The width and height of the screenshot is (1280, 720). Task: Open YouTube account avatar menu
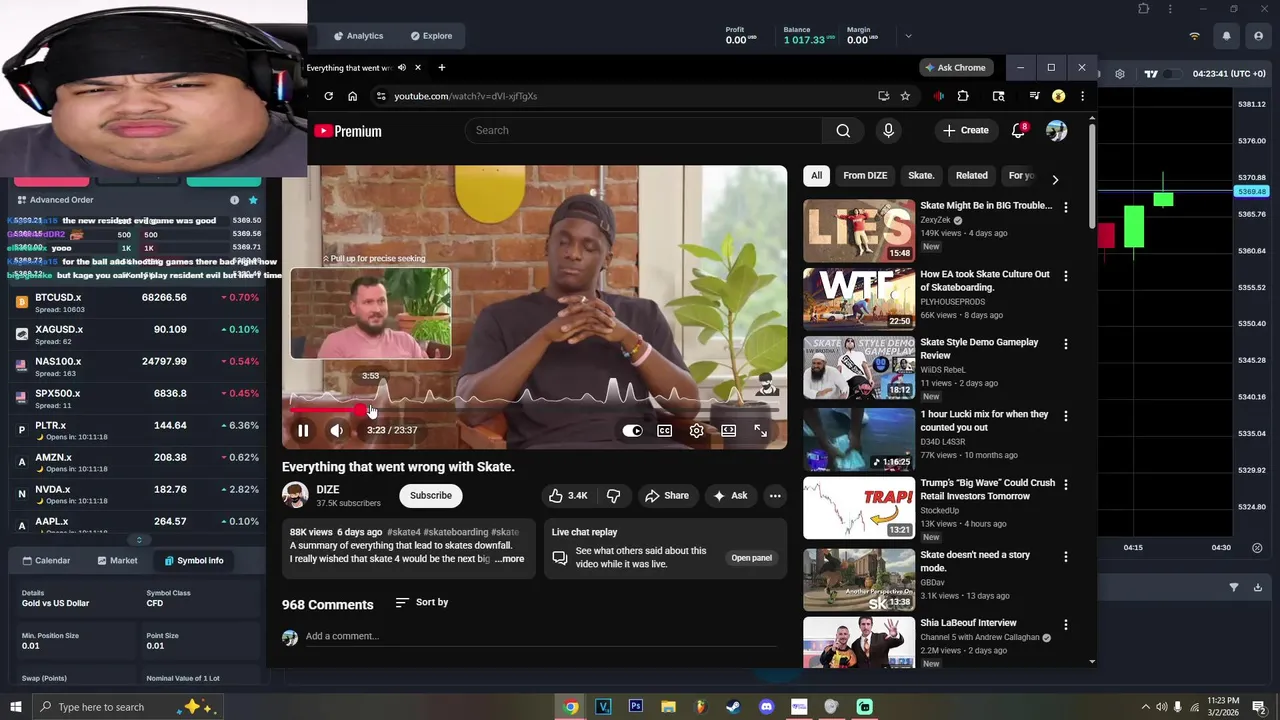1056,131
